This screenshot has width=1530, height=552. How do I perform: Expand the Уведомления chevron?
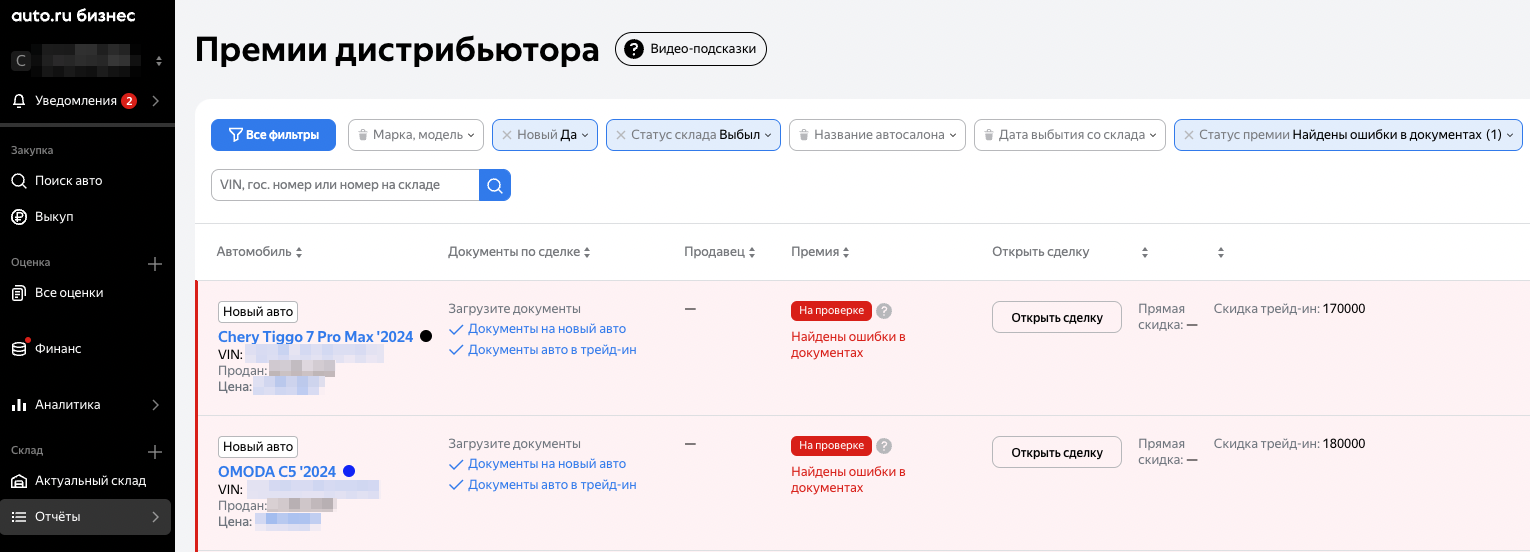pos(156,101)
